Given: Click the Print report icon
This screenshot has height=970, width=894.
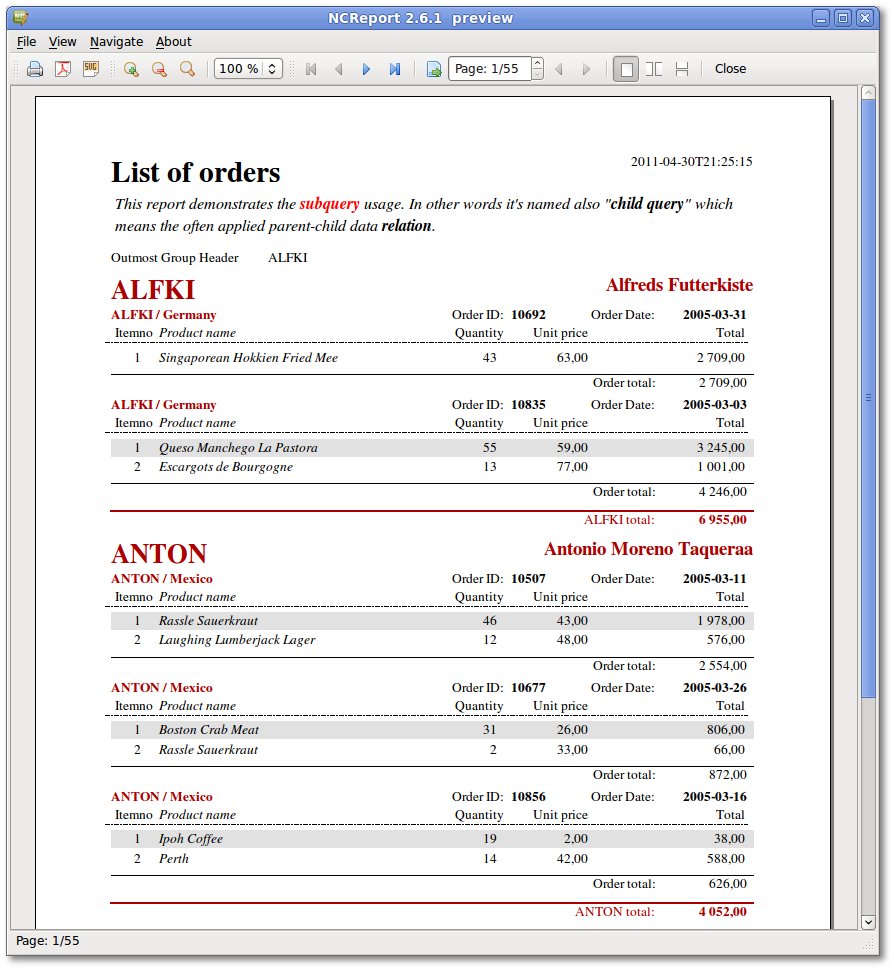Looking at the screenshot, I should tap(35, 69).
